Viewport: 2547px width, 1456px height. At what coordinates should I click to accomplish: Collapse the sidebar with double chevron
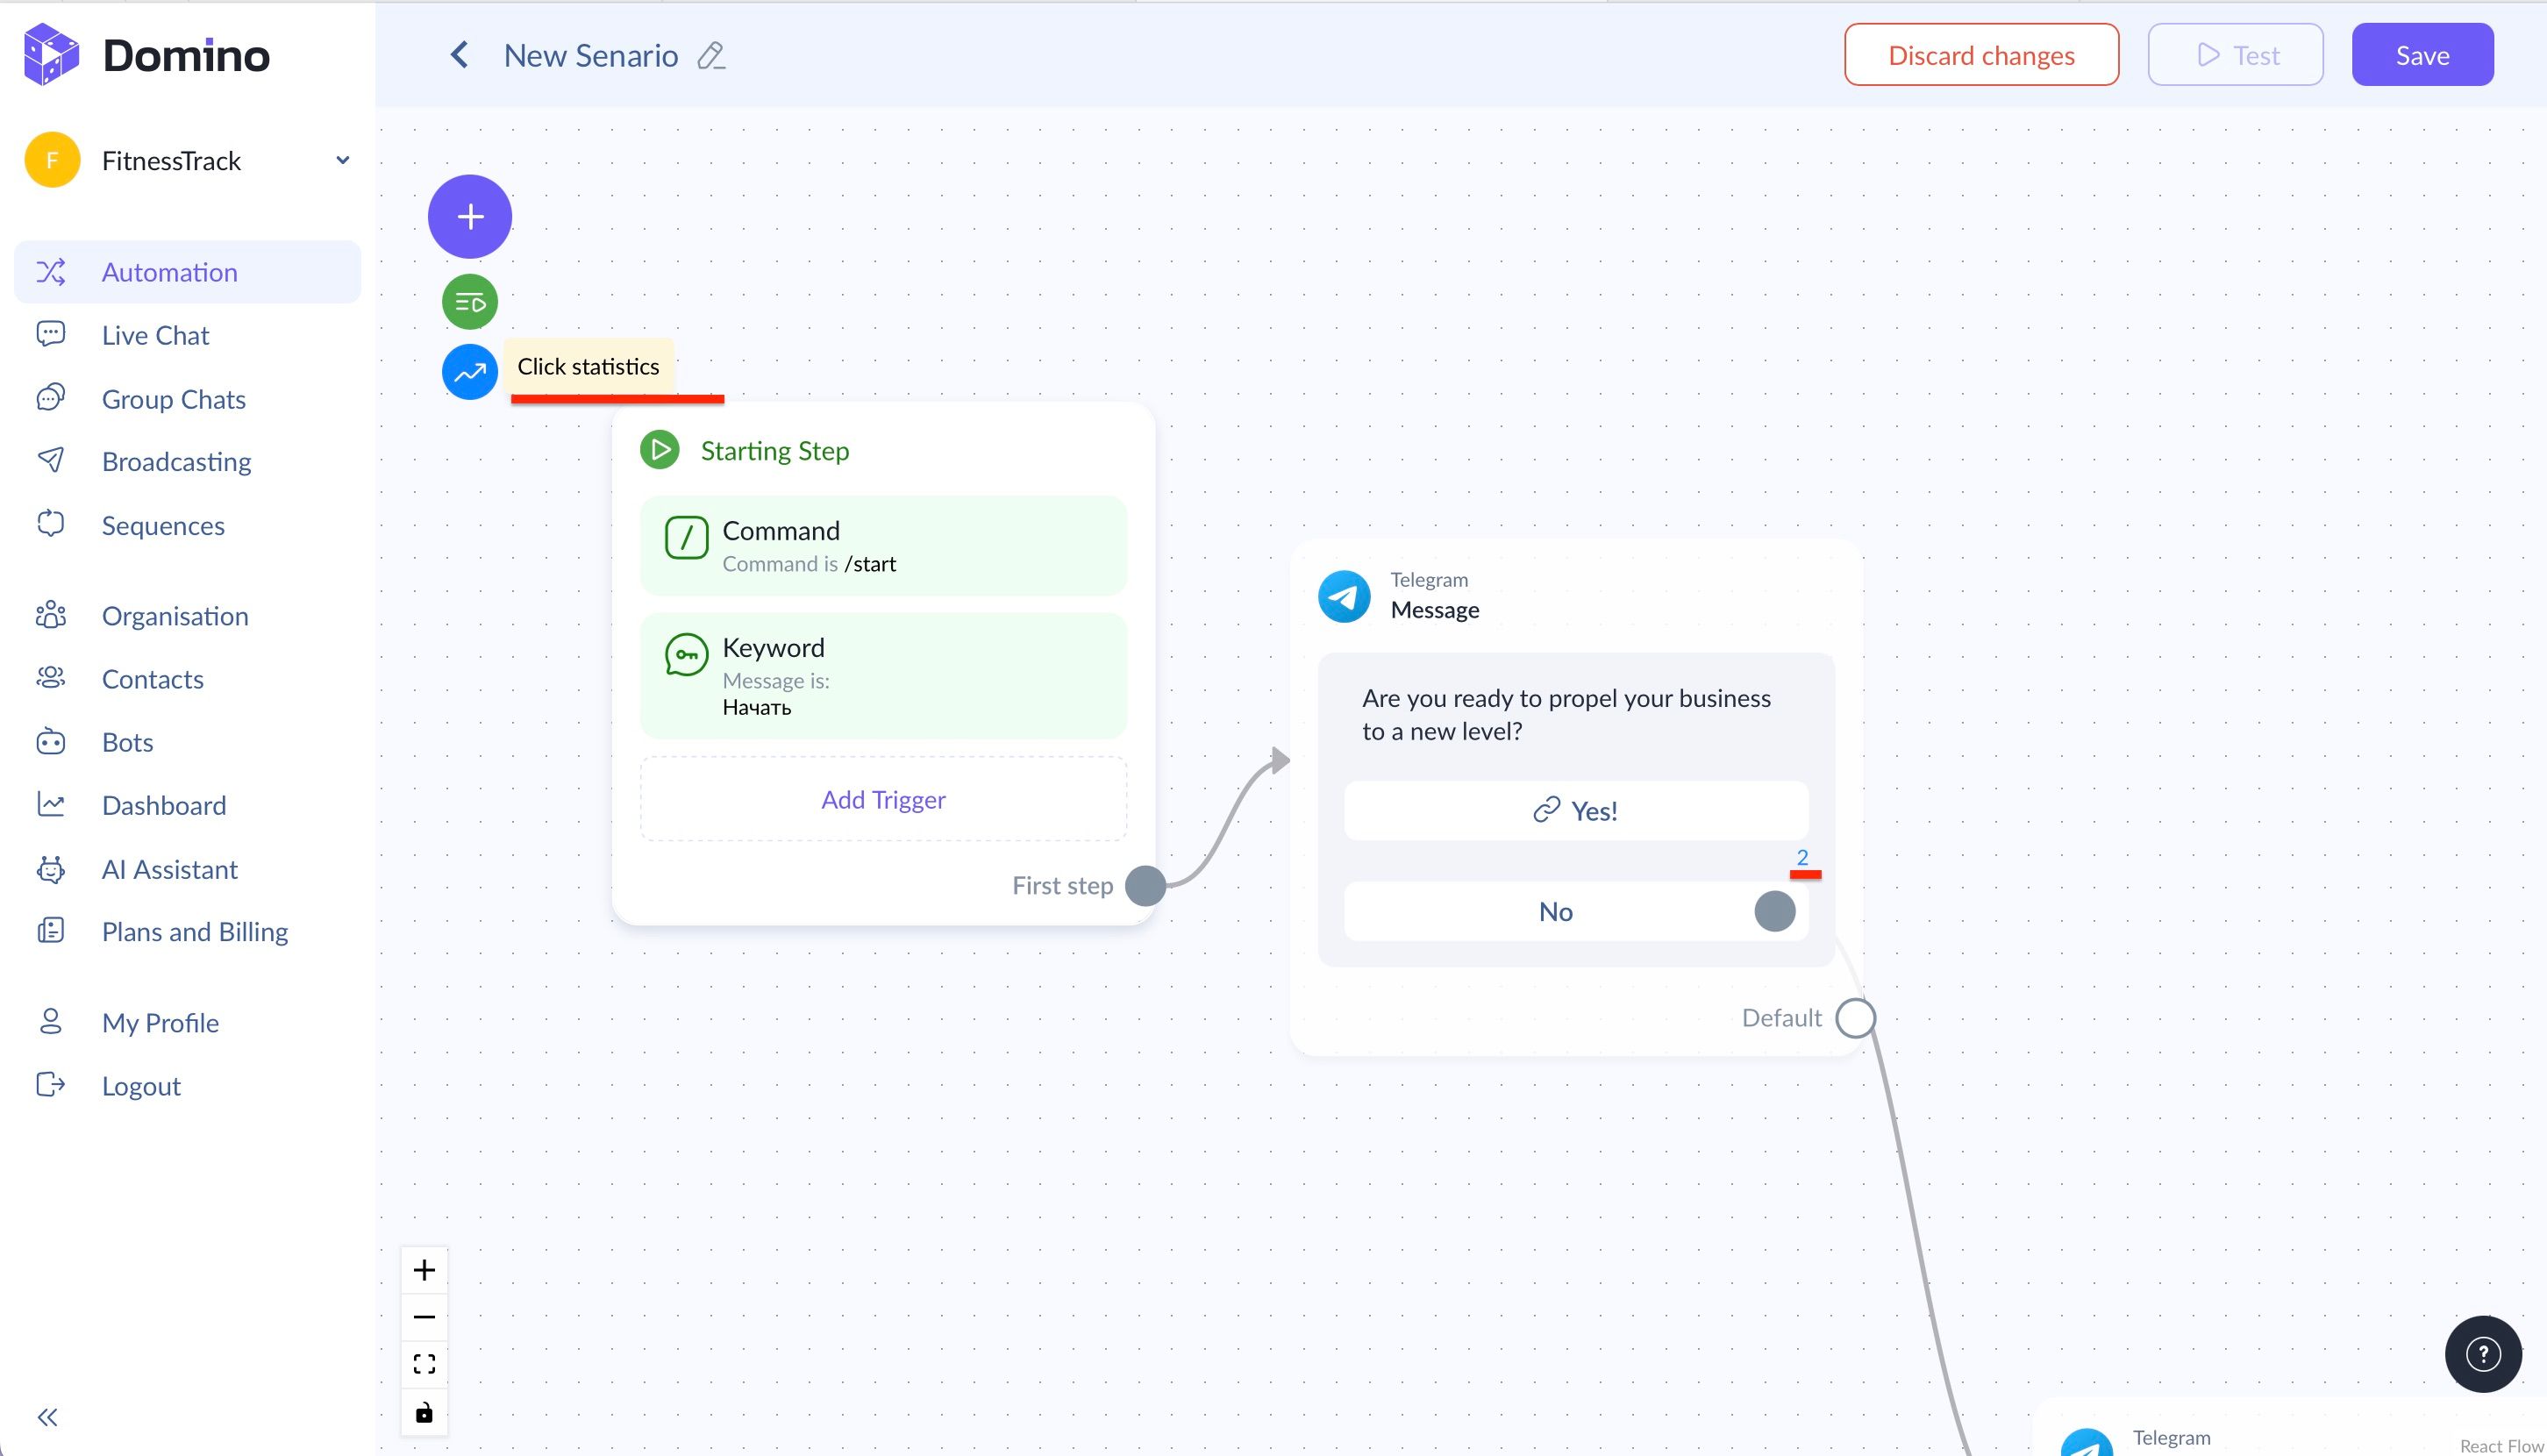[x=48, y=1417]
